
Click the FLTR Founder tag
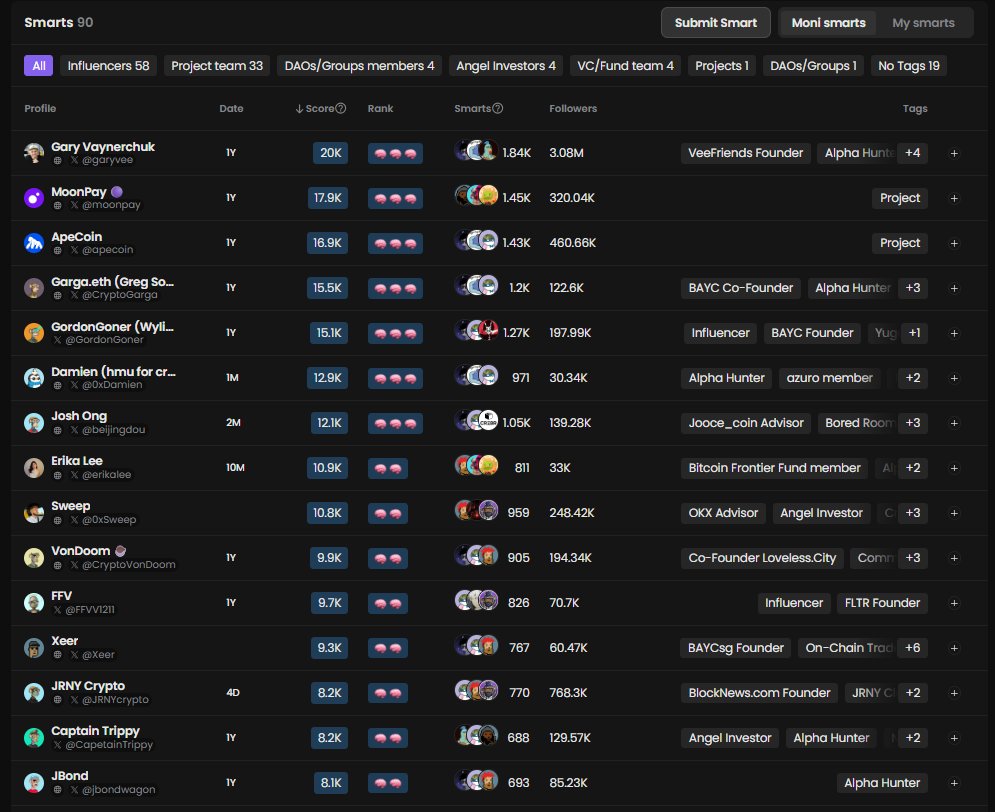[x=882, y=603]
